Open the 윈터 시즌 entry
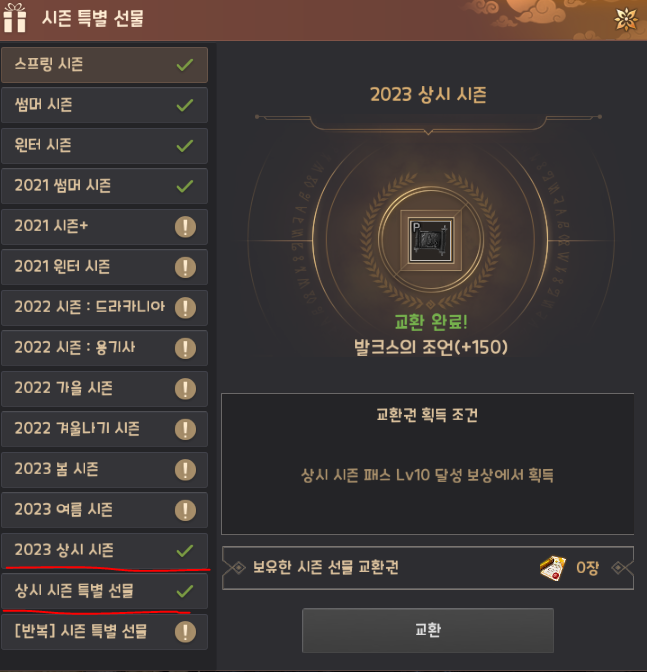 pos(105,146)
